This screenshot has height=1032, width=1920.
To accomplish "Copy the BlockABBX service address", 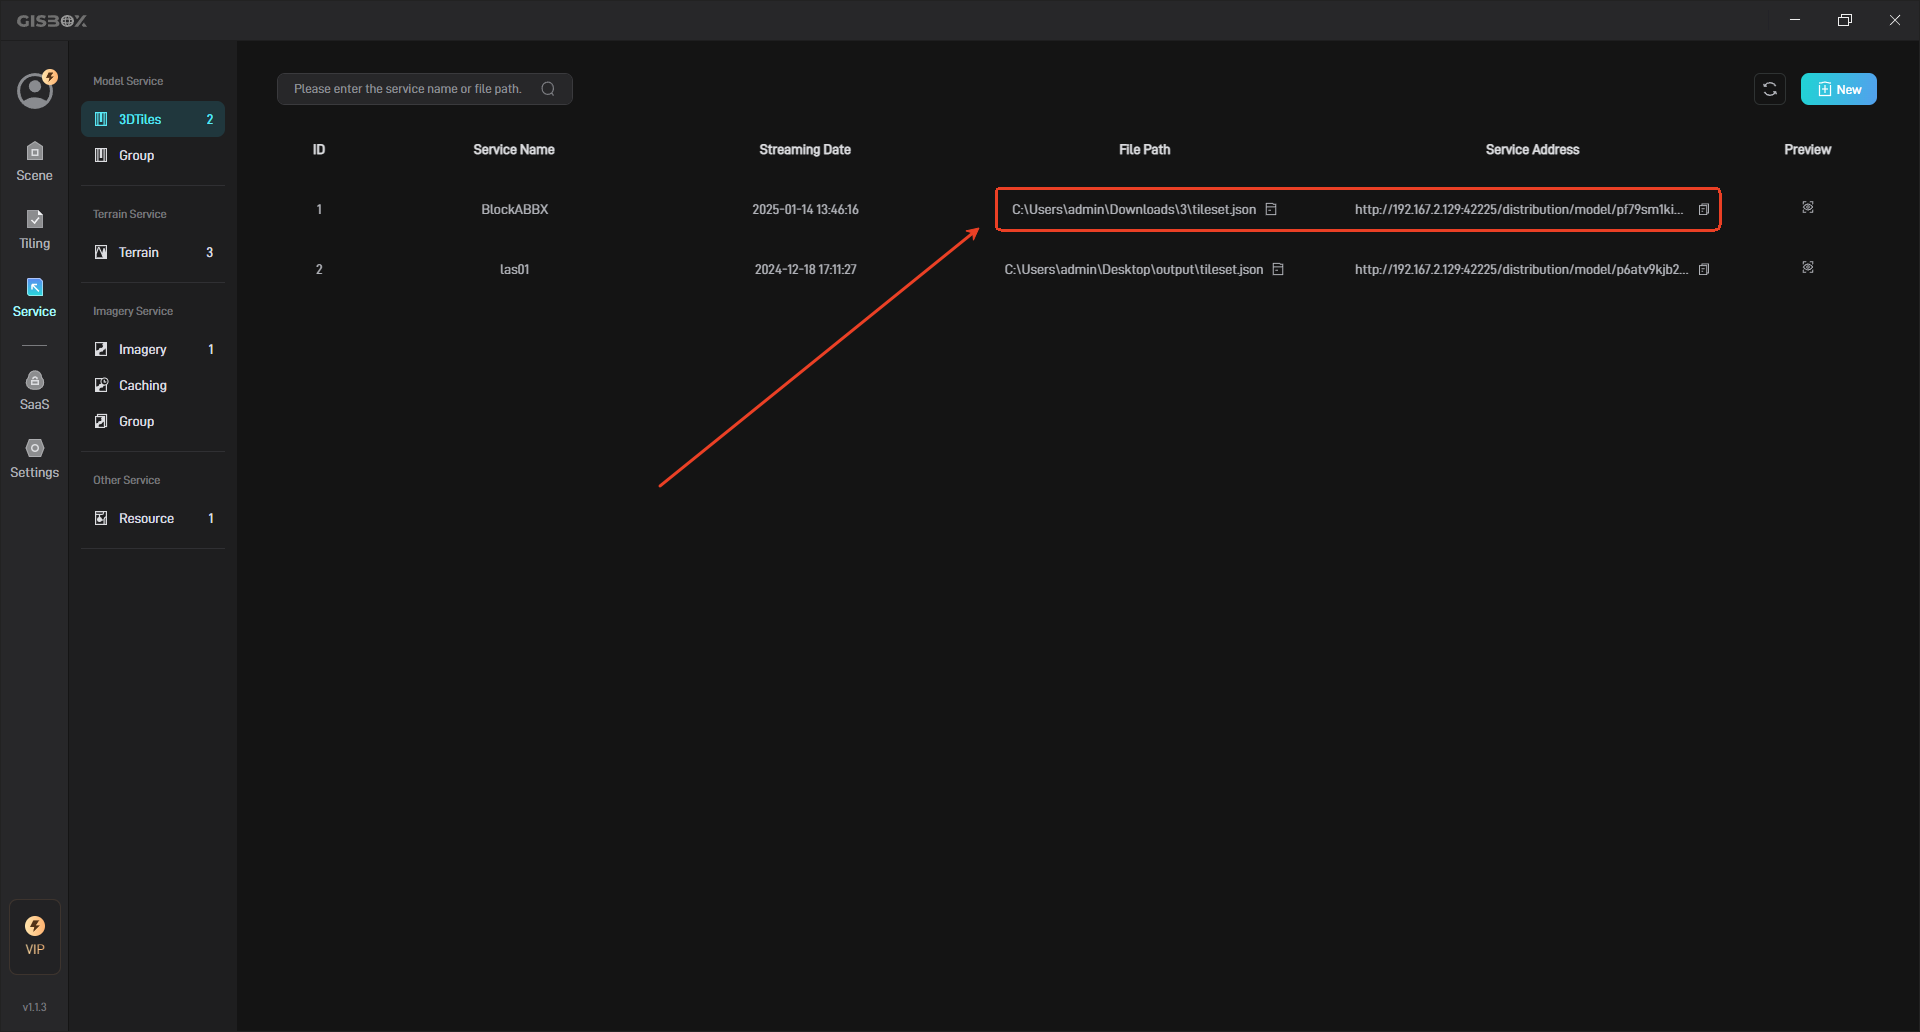I will (x=1704, y=209).
